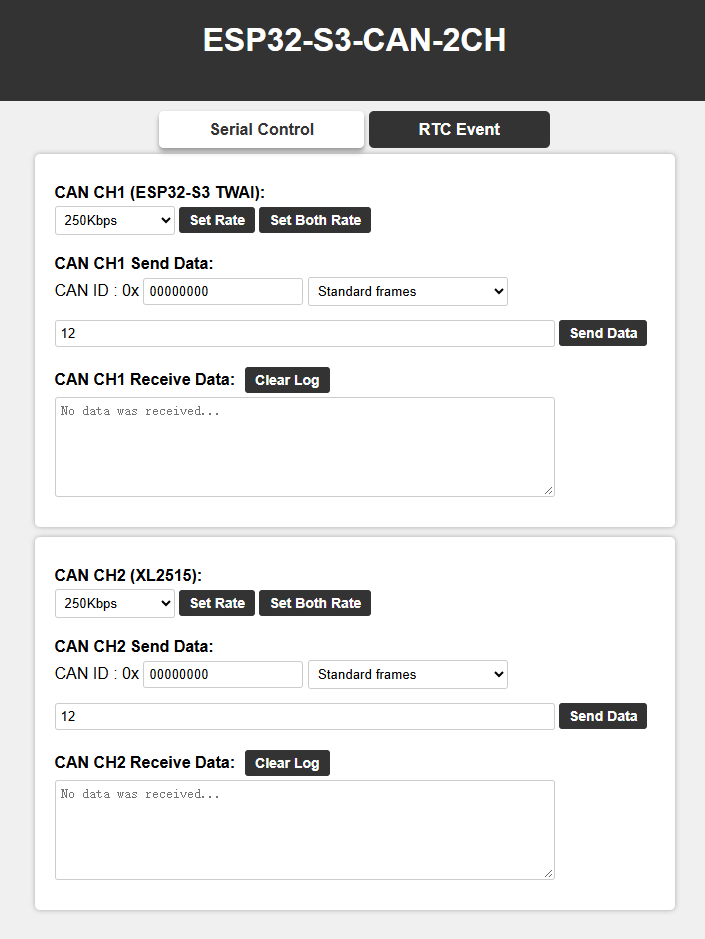Open CAN CH2 baud rate dropdown
The height and width of the screenshot is (939, 705).
(115, 604)
